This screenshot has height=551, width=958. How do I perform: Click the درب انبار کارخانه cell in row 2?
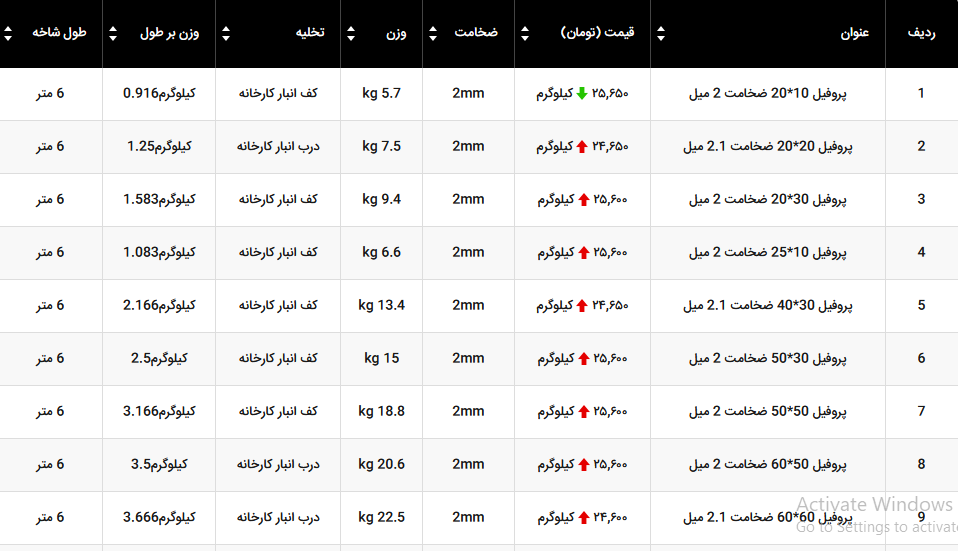[277, 147]
